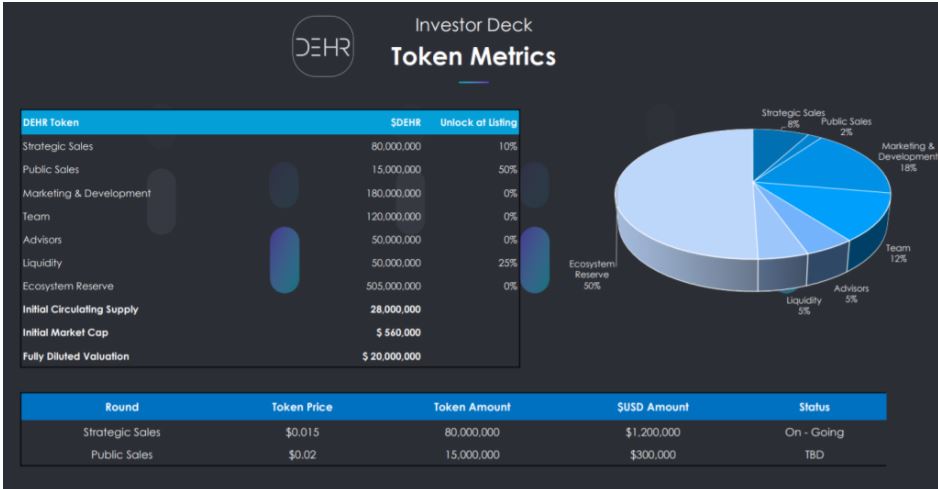Click the "Public Sales 2%" pie chart label
This screenshot has width=938, height=489.
coord(846,127)
